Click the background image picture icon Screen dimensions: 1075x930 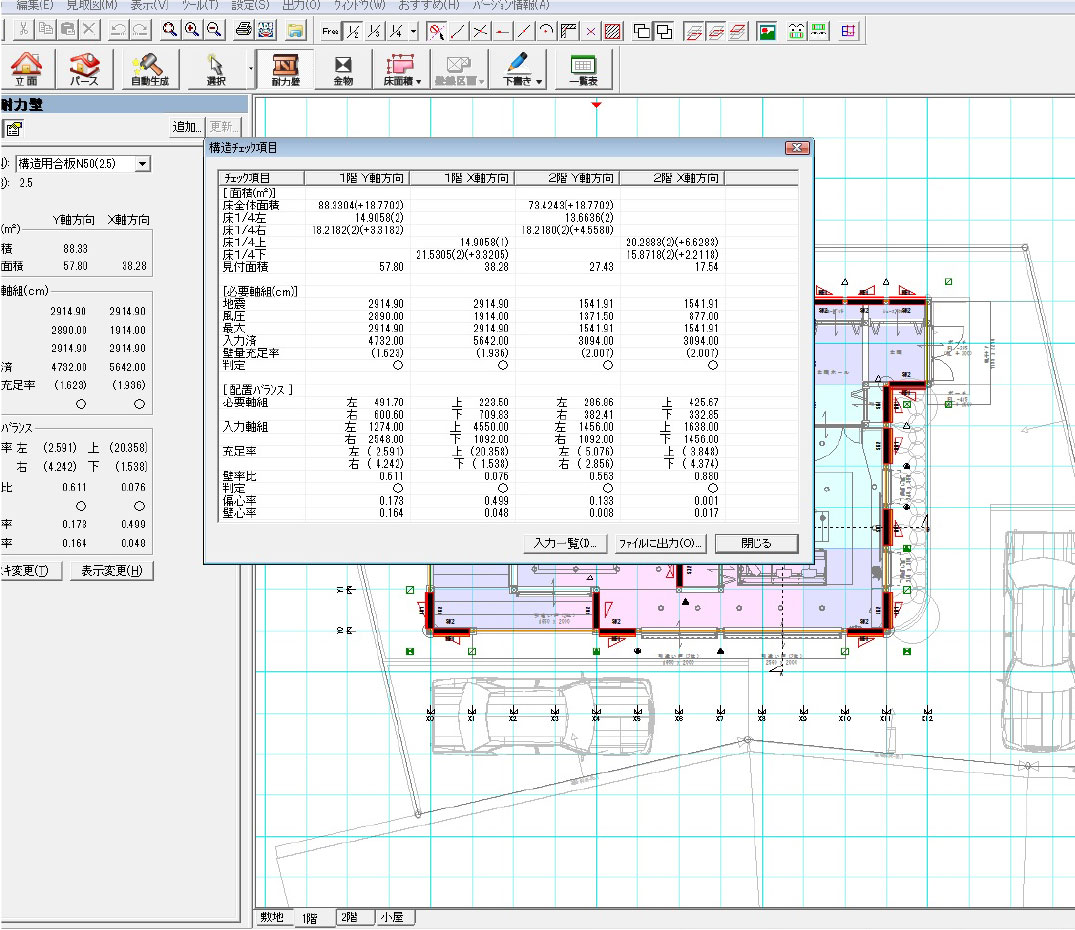[766, 31]
